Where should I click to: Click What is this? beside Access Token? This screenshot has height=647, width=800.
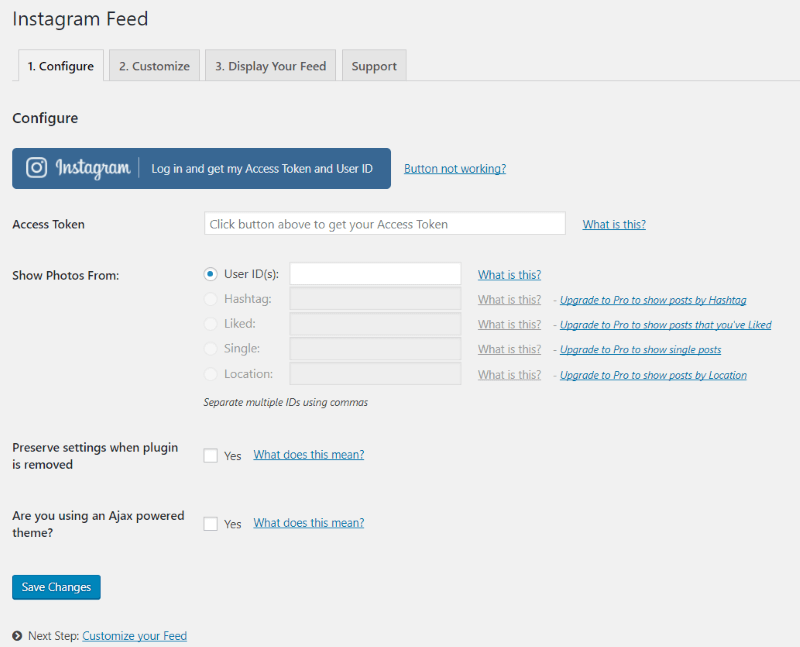tap(614, 224)
